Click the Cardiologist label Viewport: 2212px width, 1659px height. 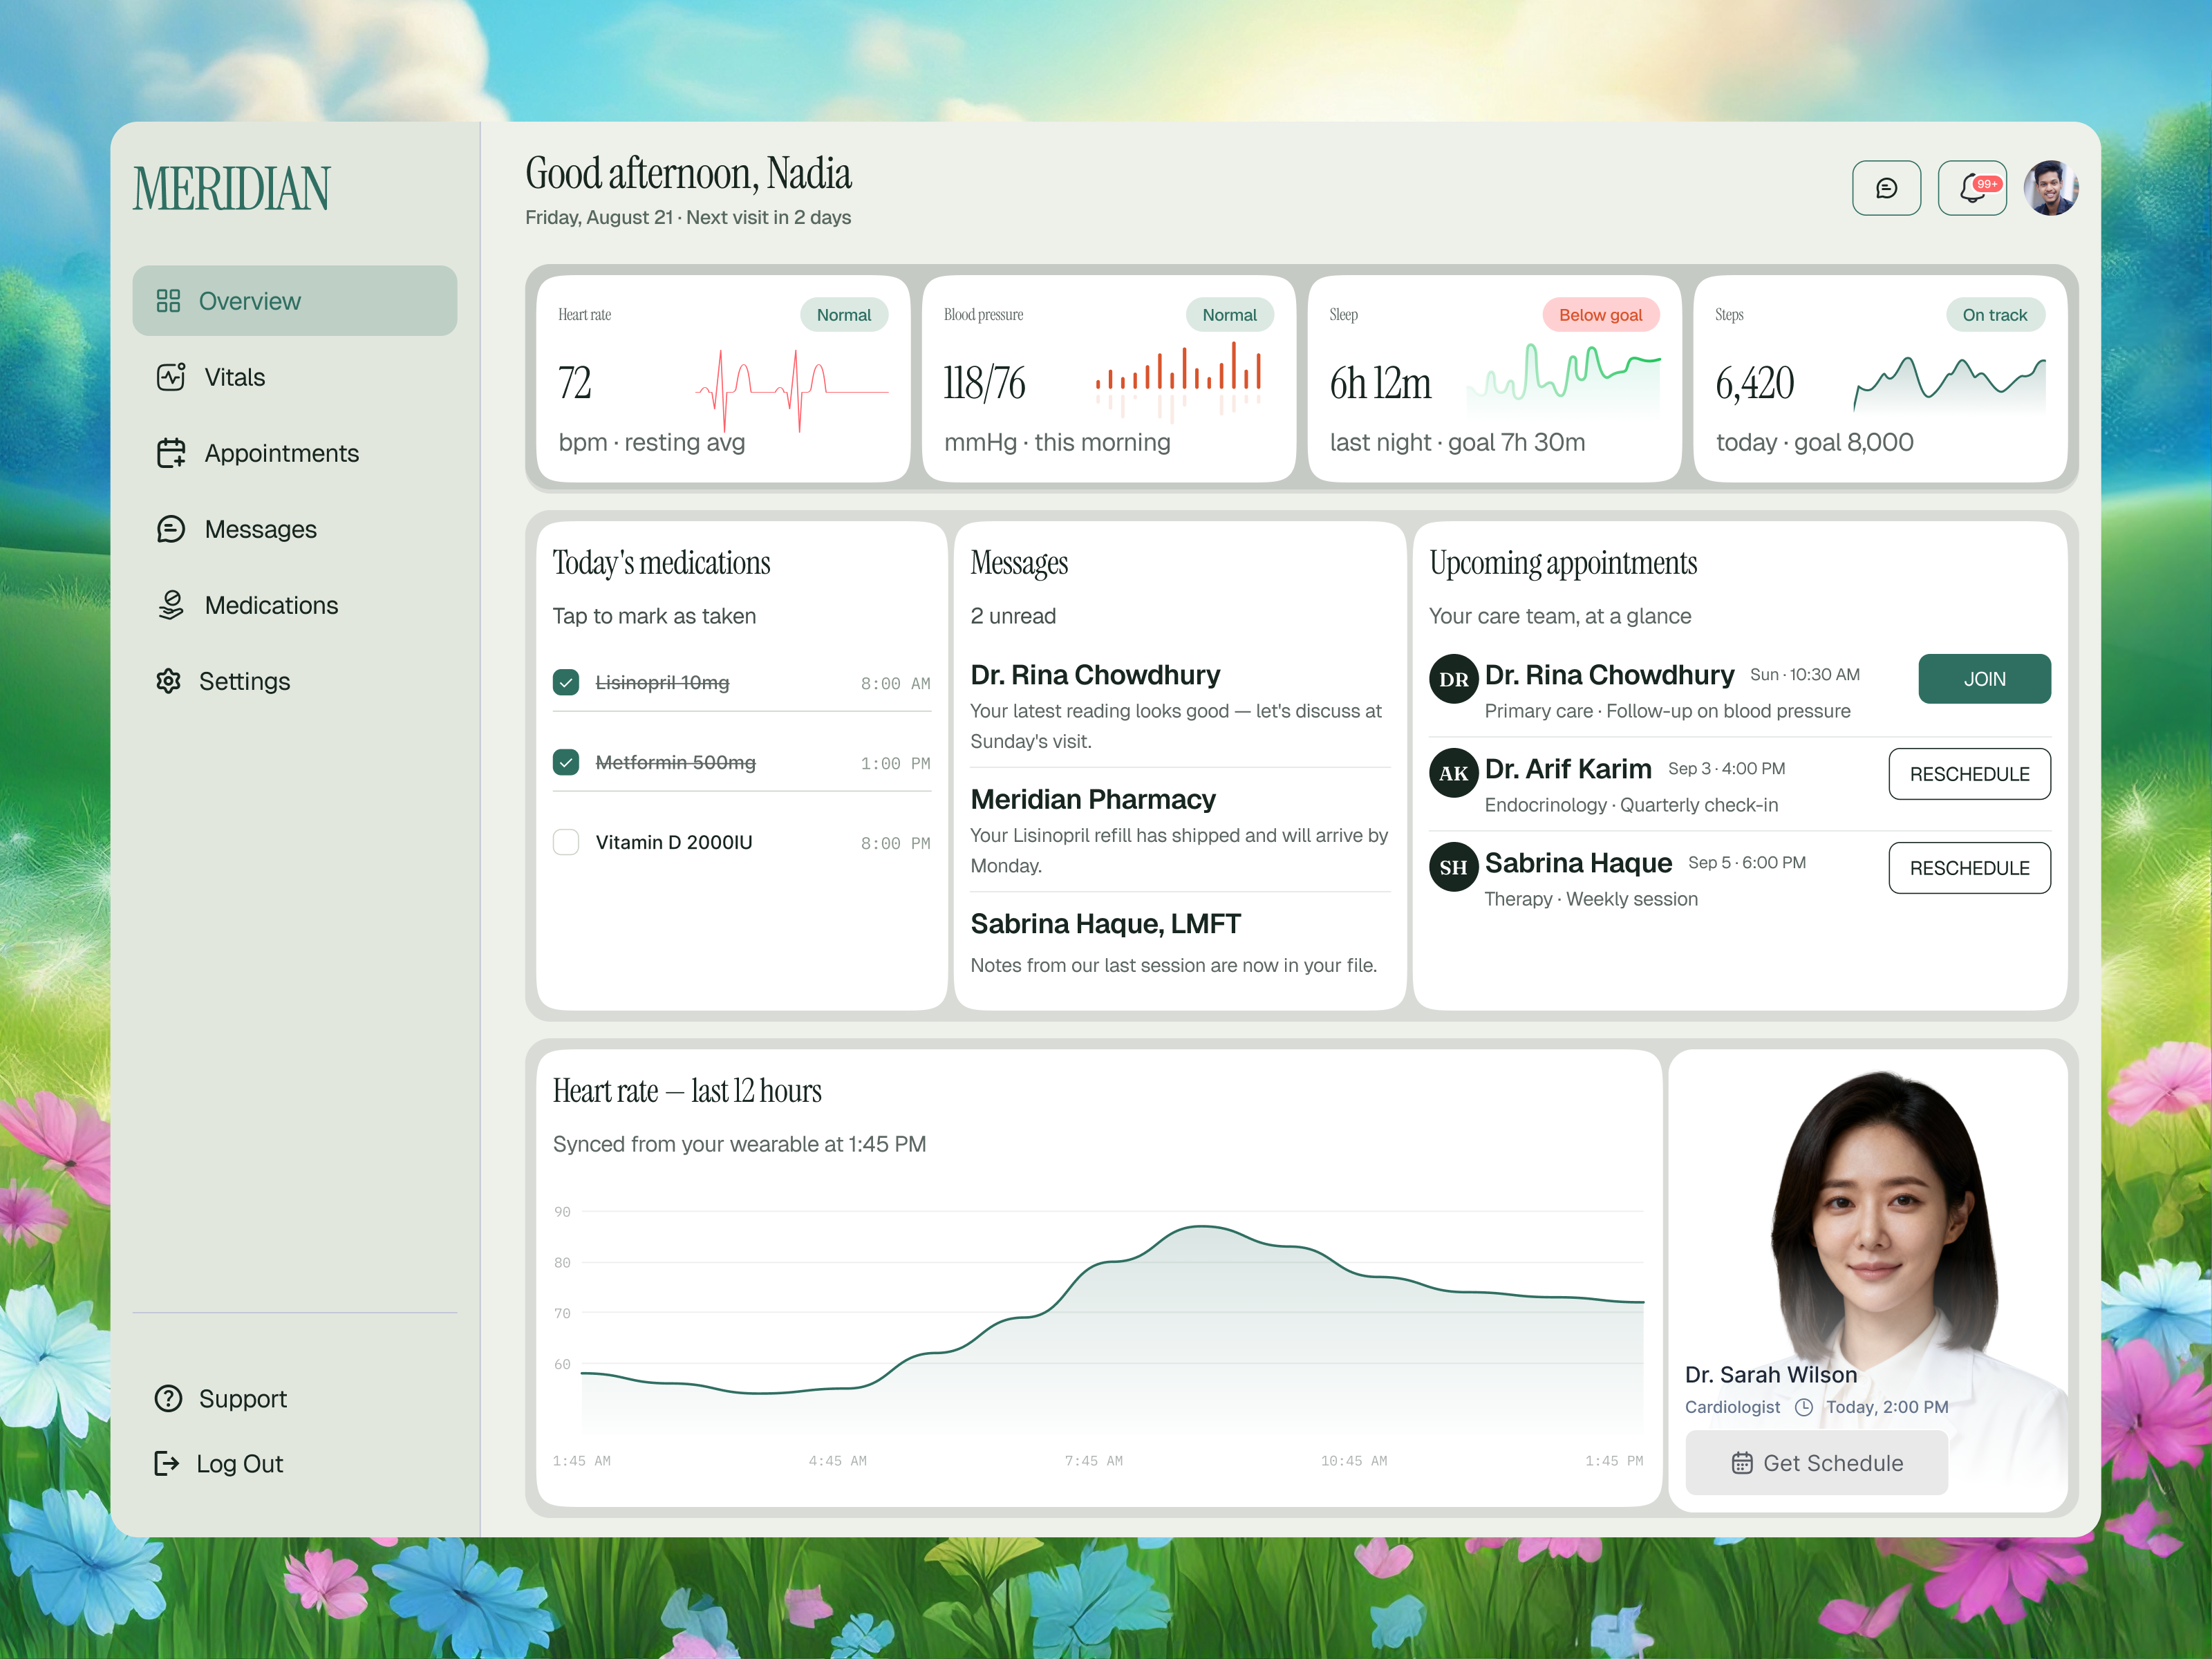tap(1732, 1407)
